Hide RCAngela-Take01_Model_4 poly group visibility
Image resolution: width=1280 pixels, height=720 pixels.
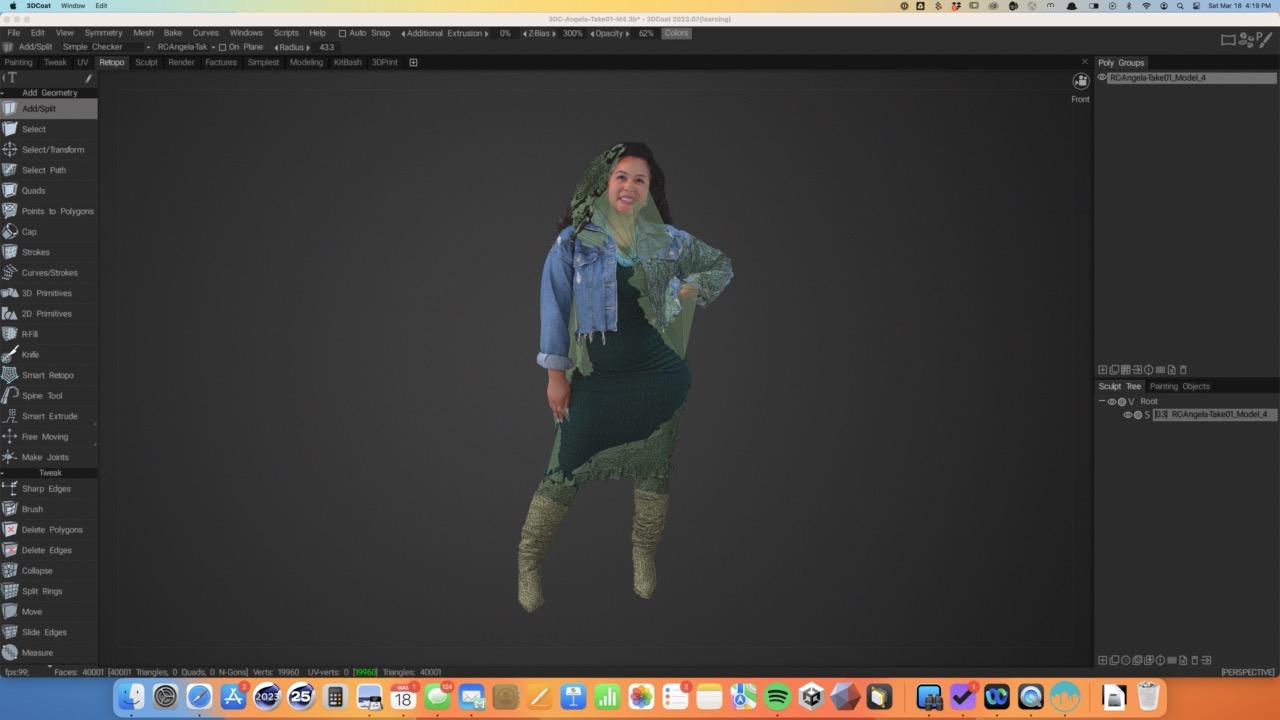pos(1102,78)
